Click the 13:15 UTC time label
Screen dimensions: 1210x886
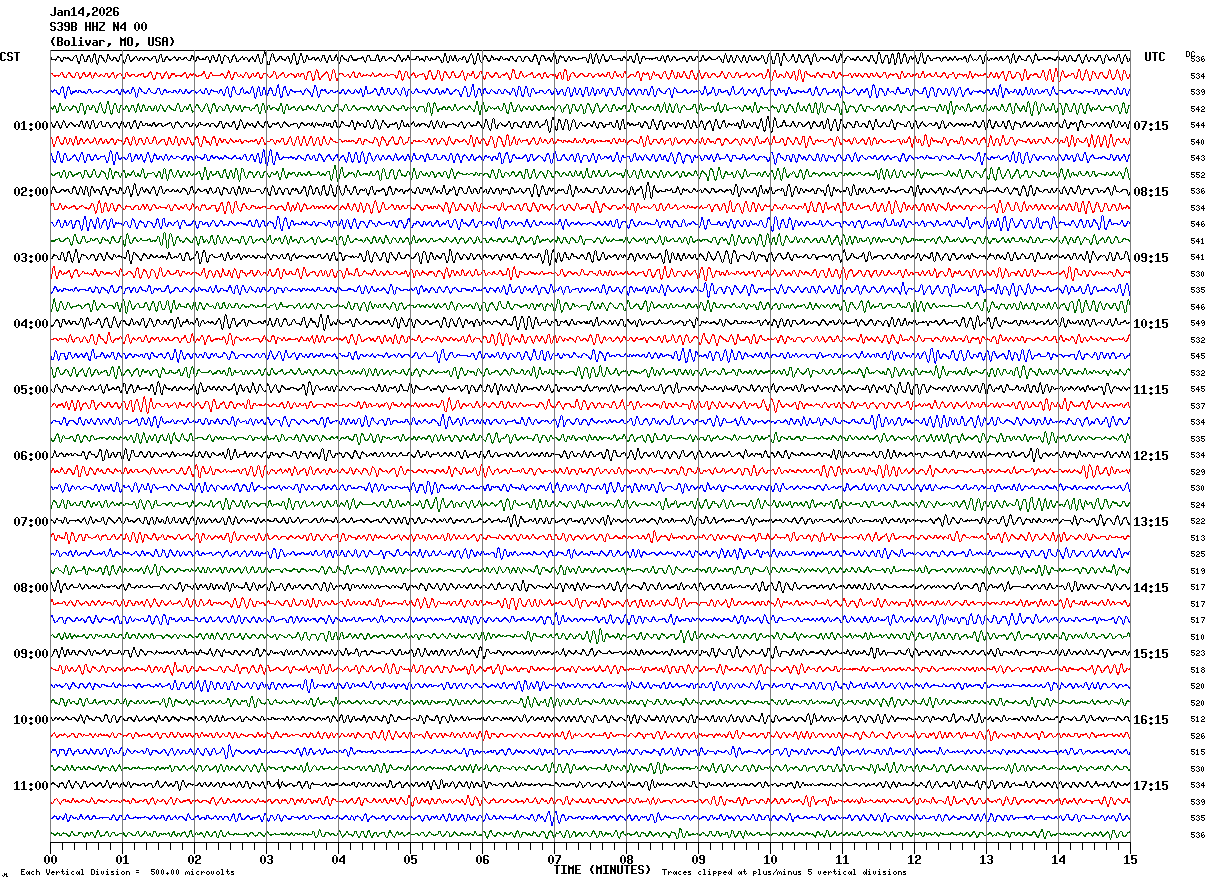click(x=1150, y=522)
